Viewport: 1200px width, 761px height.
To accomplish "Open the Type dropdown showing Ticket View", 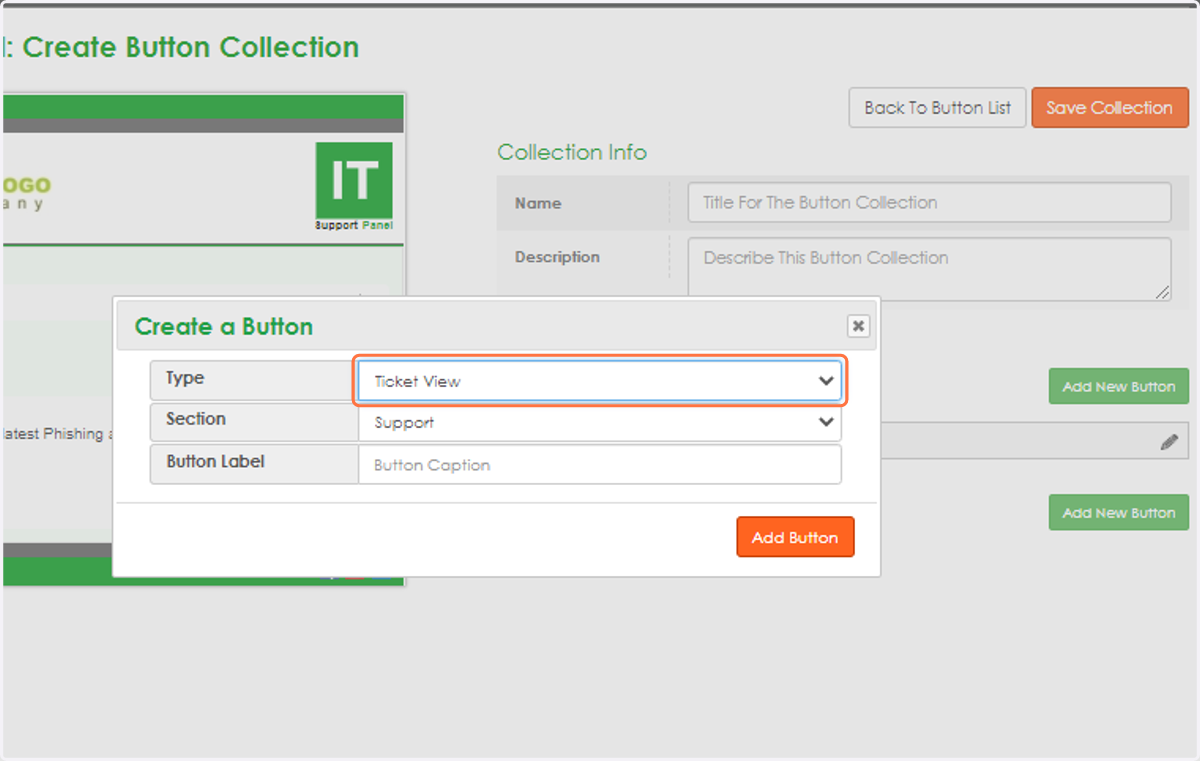I will (599, 381).
